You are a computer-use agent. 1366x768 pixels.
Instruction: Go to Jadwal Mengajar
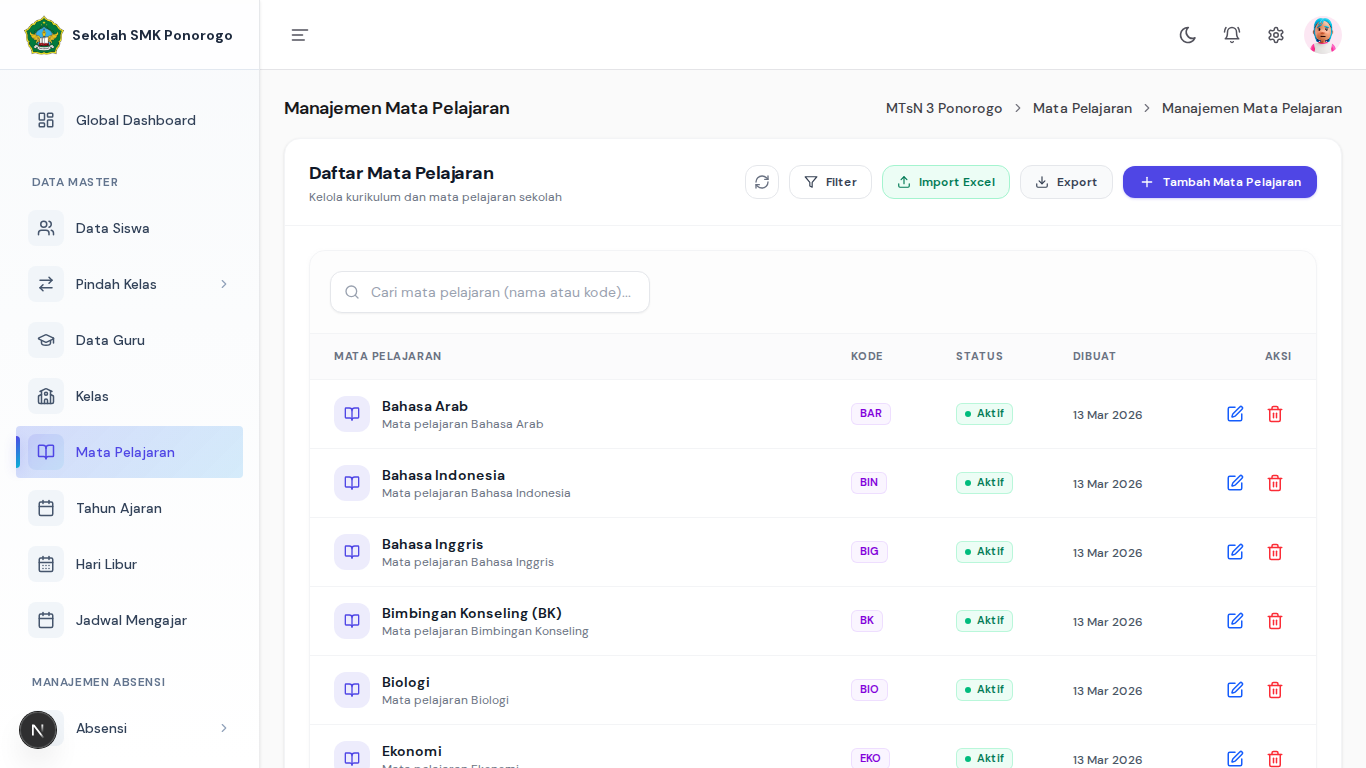[130, 620]
